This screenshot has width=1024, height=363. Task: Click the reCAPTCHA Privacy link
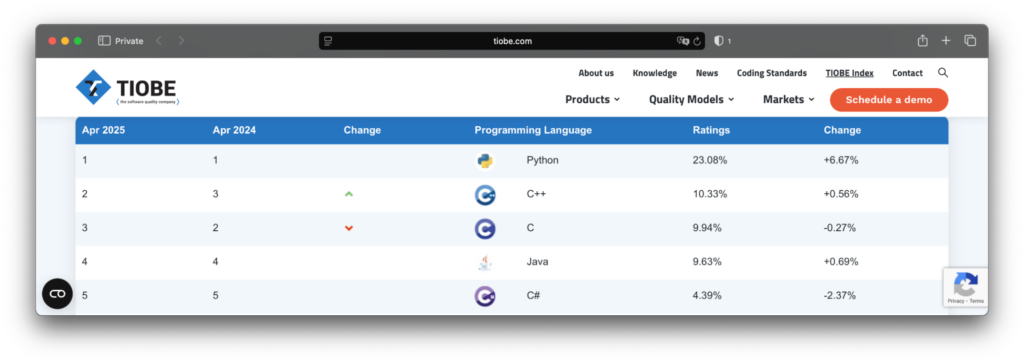(955, 301)
